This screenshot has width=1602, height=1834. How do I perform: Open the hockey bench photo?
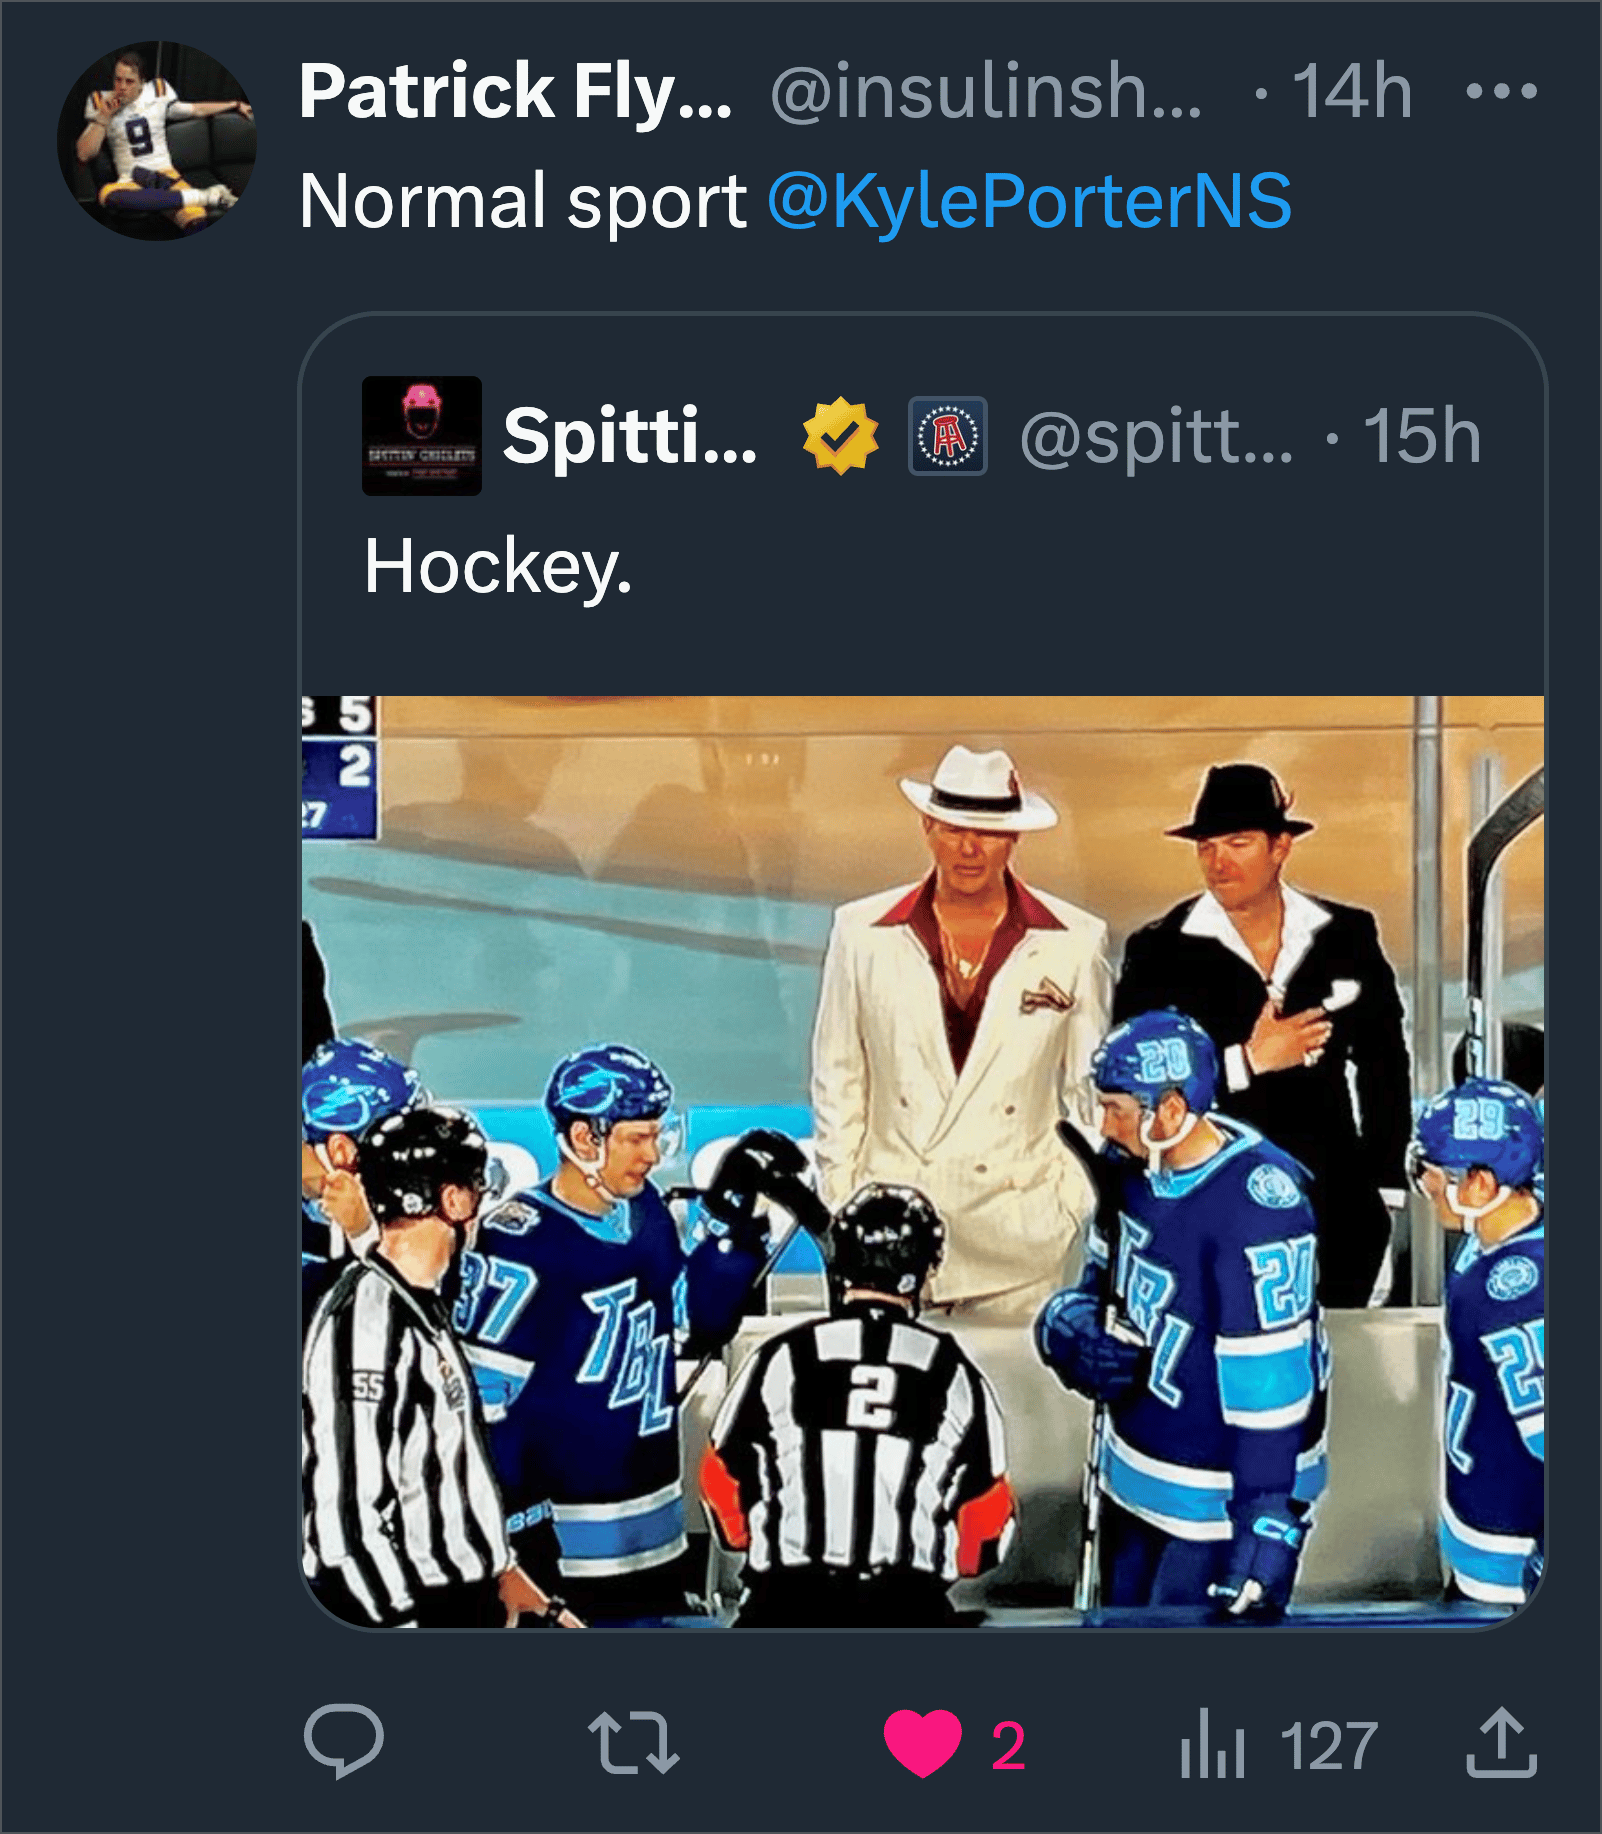(x=922, y=1160)
